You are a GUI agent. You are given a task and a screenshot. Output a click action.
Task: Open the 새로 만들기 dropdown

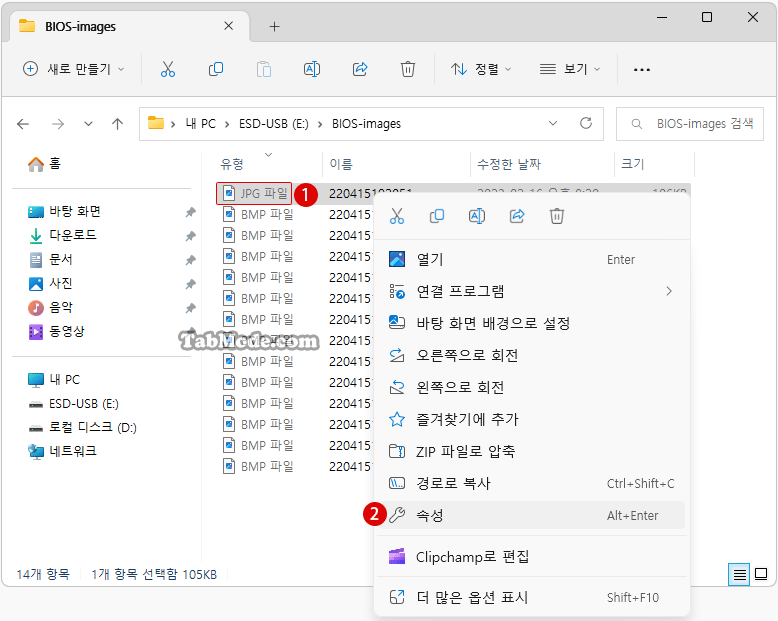tap(74, 69)
